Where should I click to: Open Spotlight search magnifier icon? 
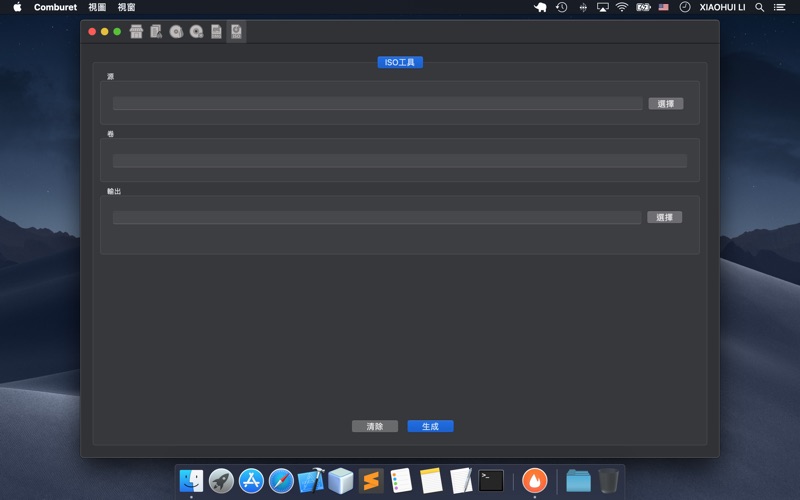(x=760, y=7)
